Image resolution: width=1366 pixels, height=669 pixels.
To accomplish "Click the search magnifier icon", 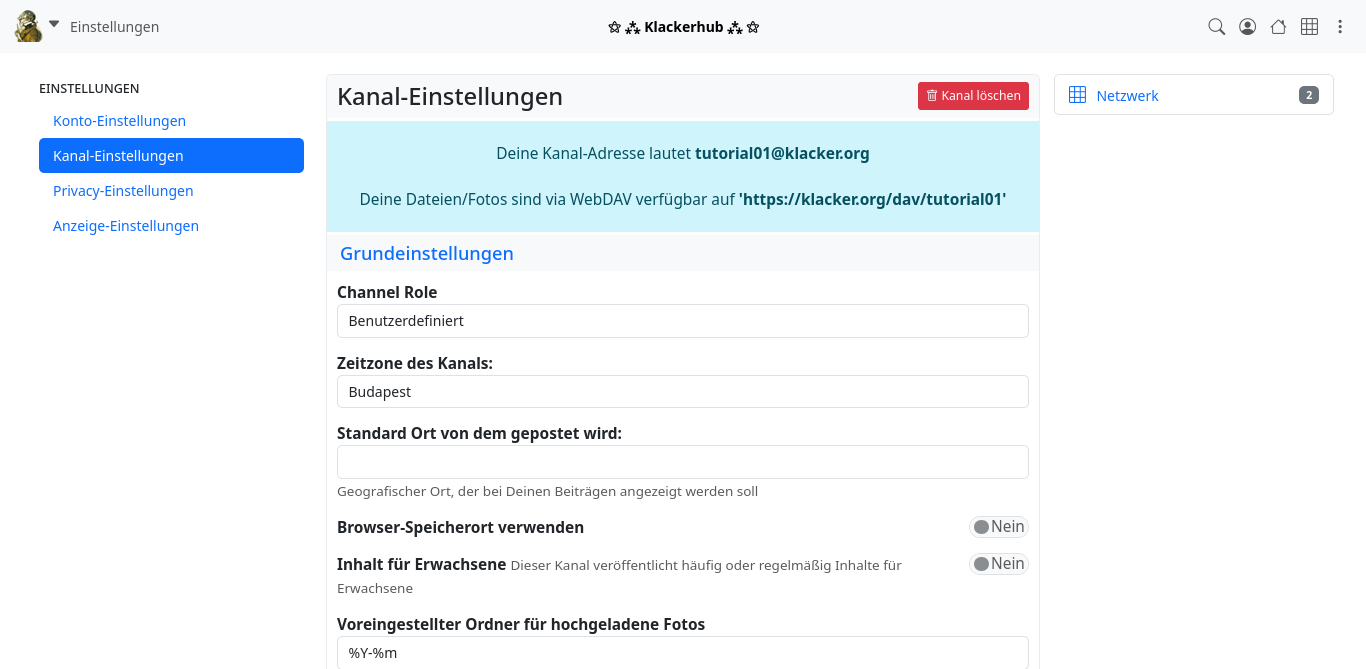I will pyautogui.click(x=1216, y=27).
